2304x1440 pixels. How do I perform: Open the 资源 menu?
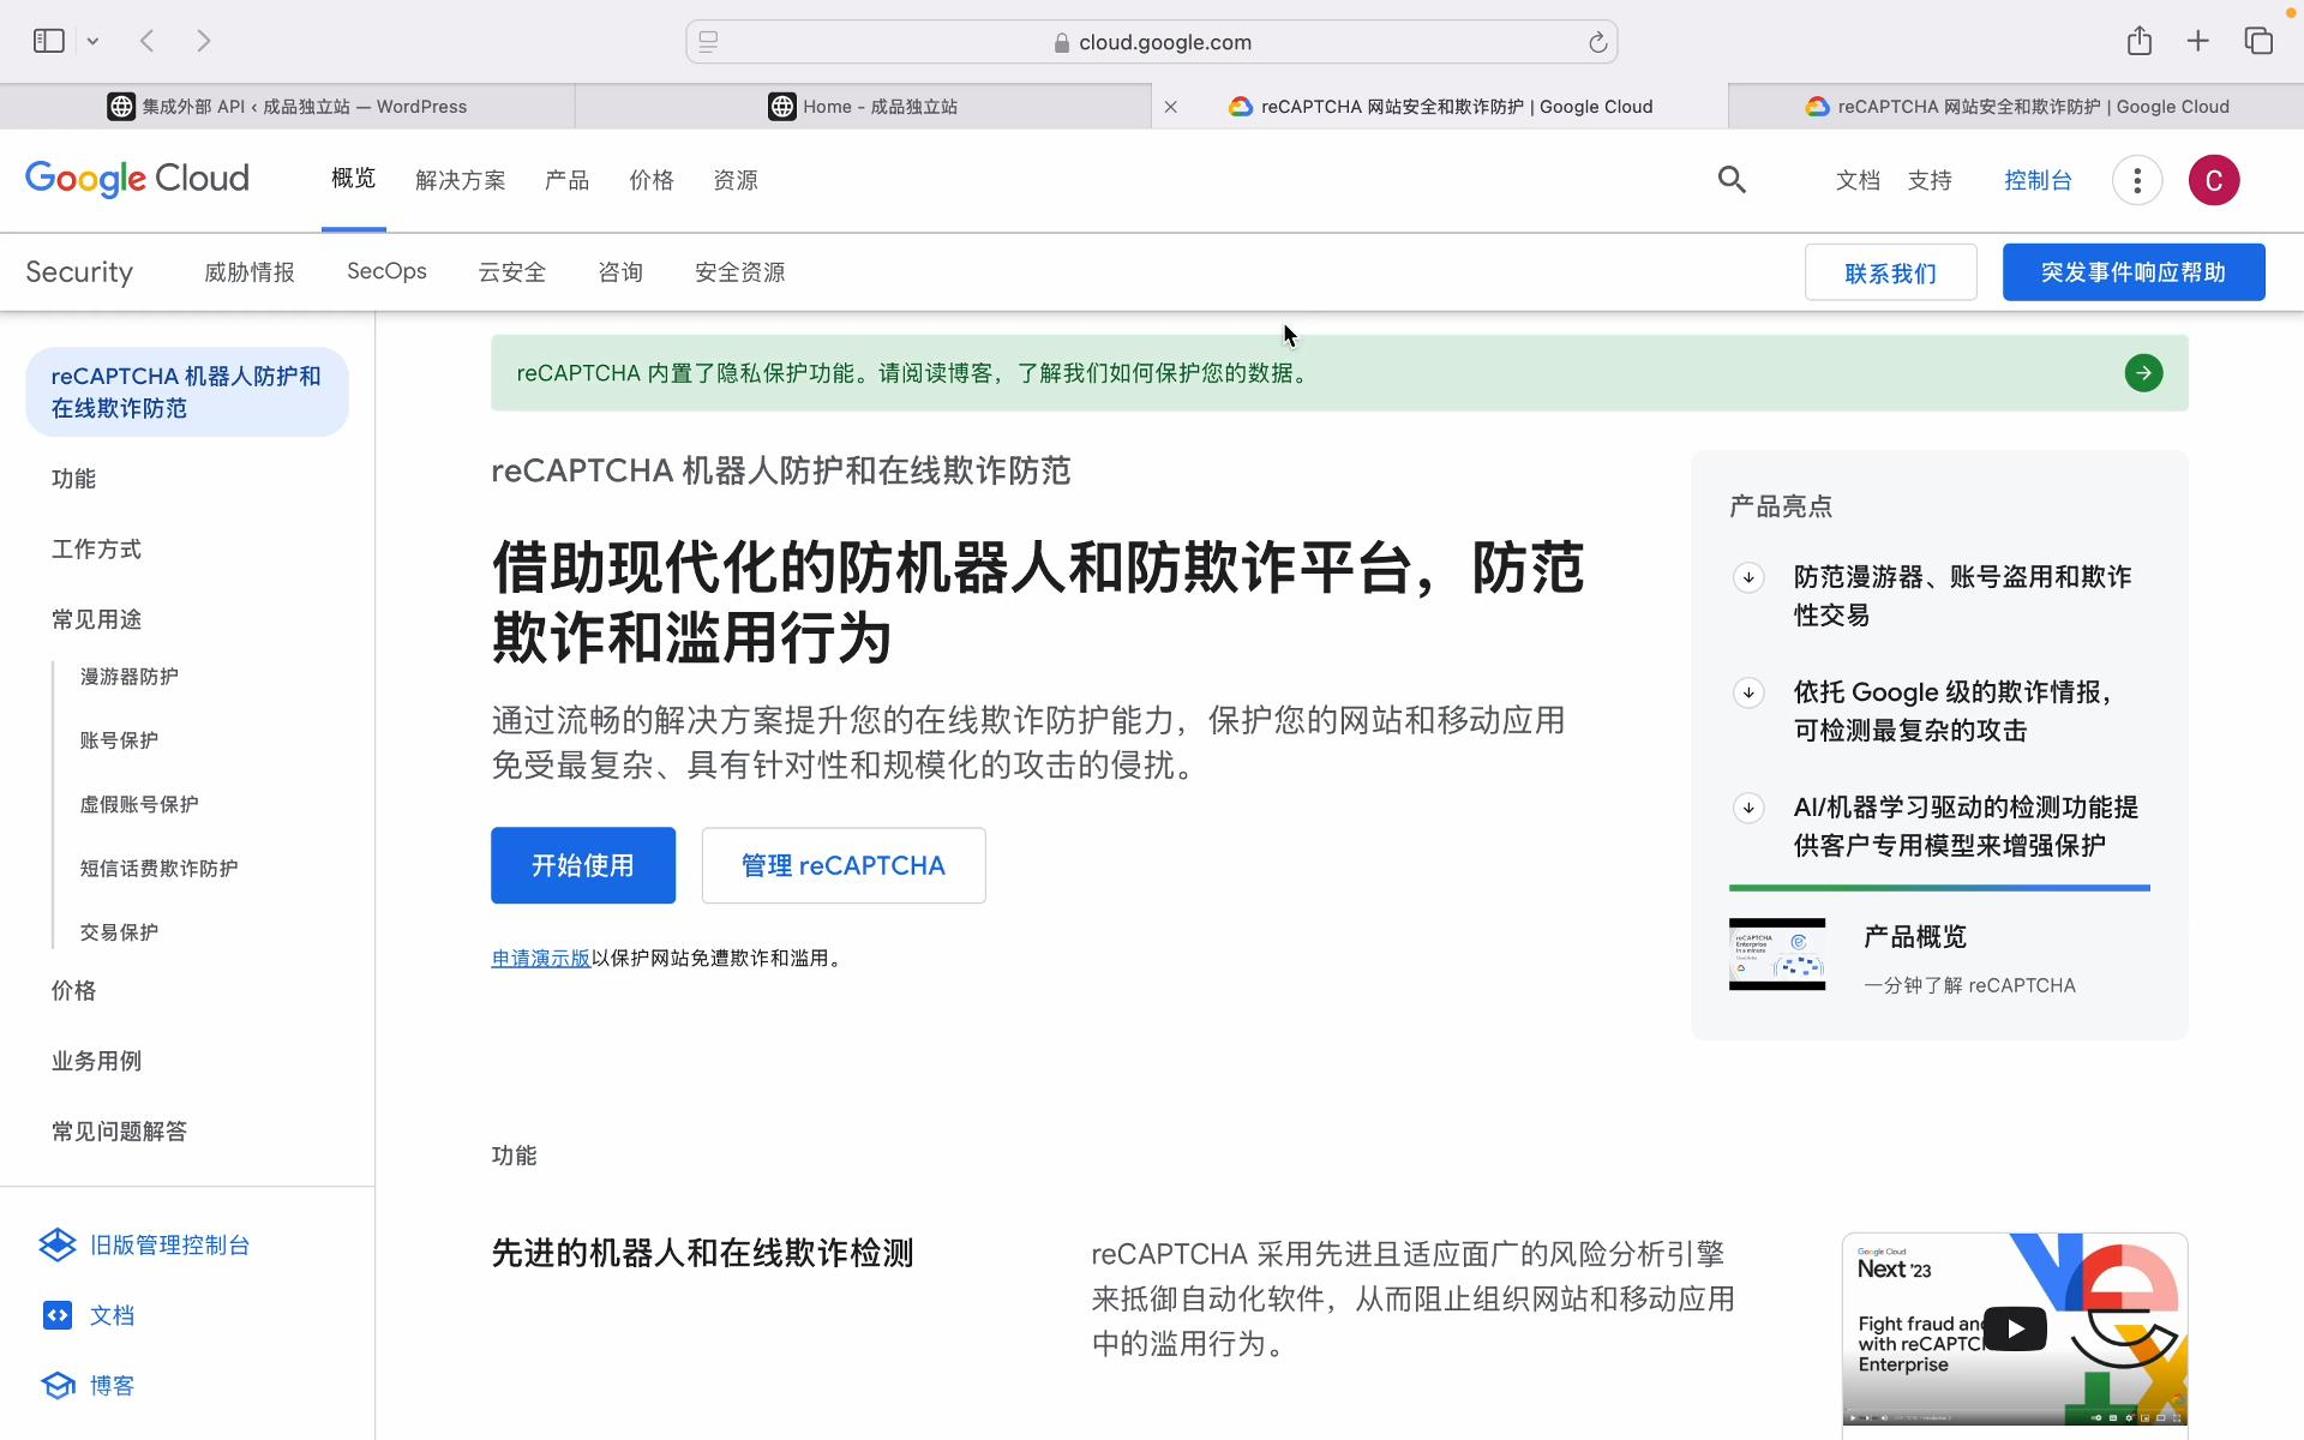tap(735, 180)
